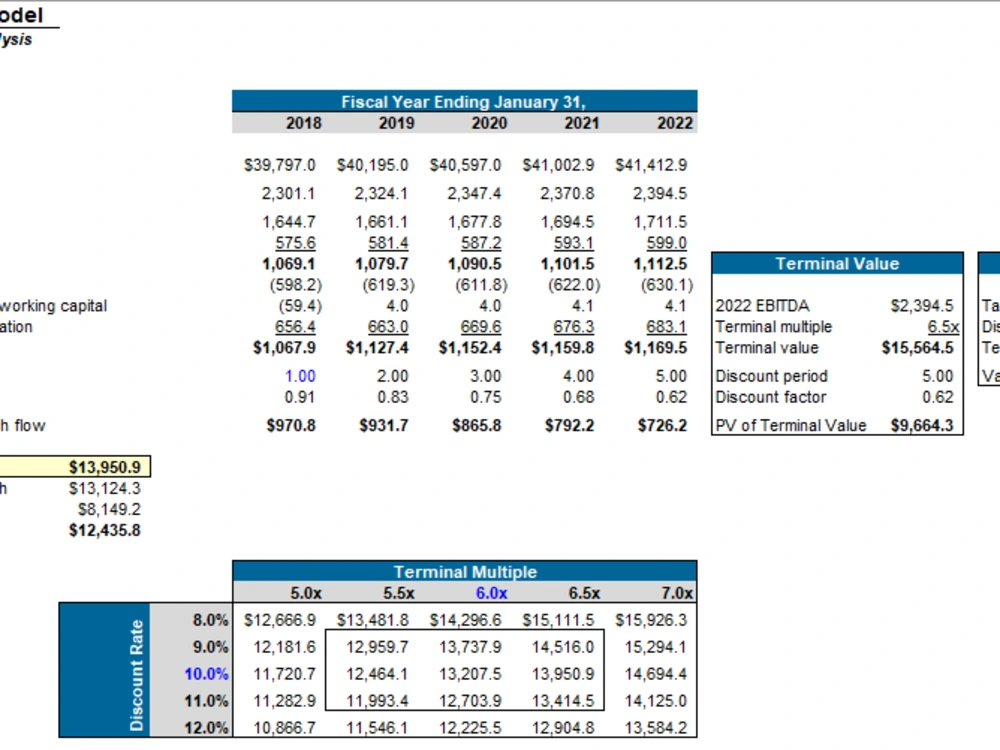Click the Terminal value of $15,564.5
The image size is (1000, 750).
[x=919, y=348]
